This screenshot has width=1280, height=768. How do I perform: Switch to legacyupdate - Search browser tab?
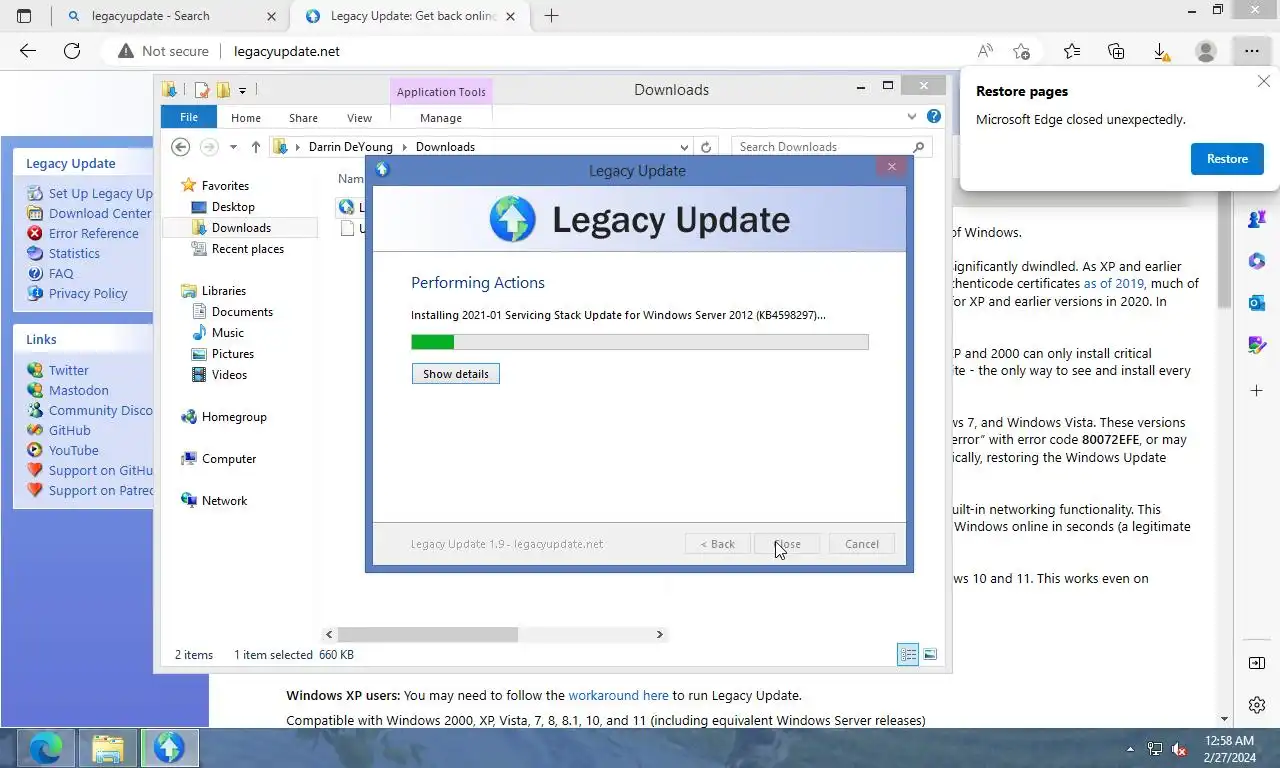169,16
